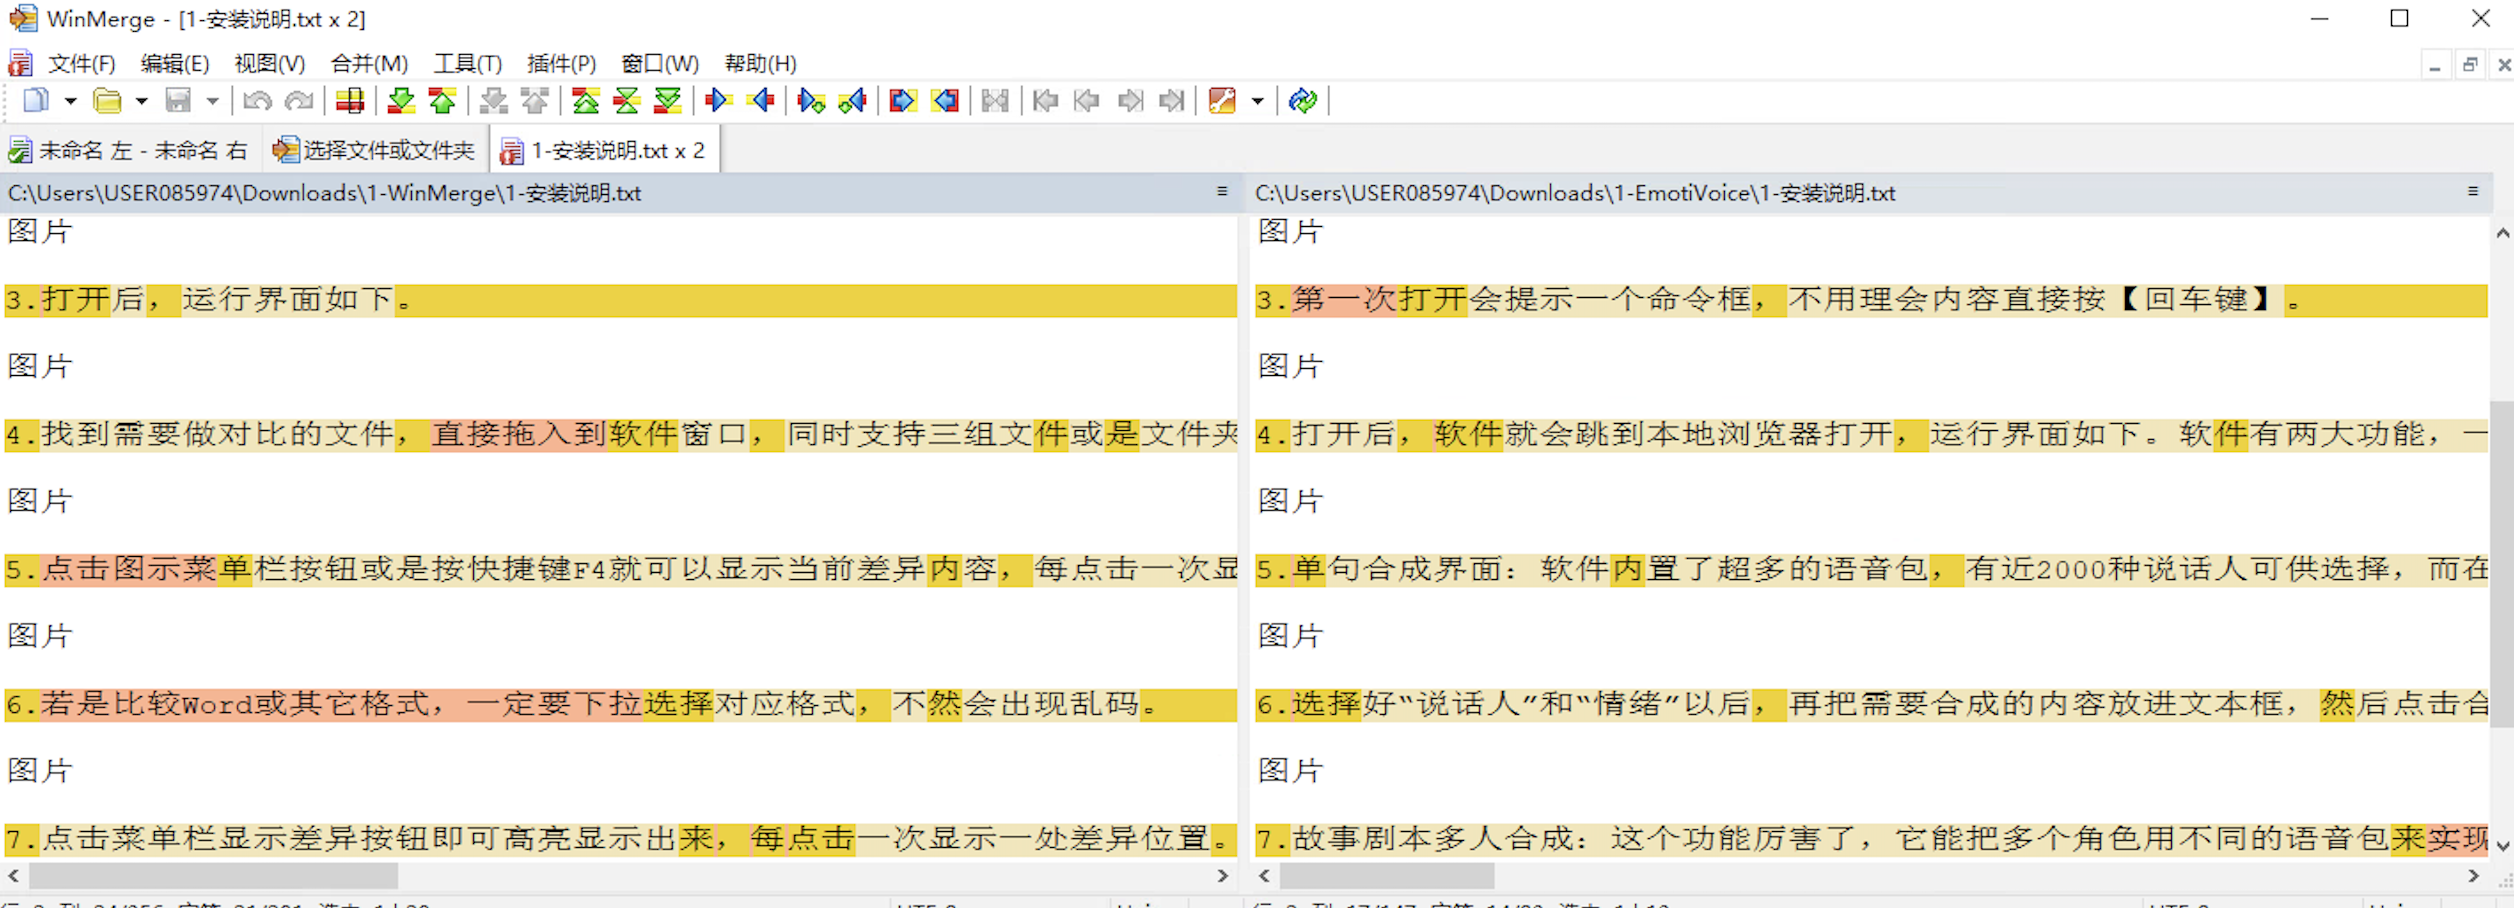Click the Last File navigation icon
Image resolution: width=2514 pixels, height=908 pixels.
click(x=1171, y=100)
